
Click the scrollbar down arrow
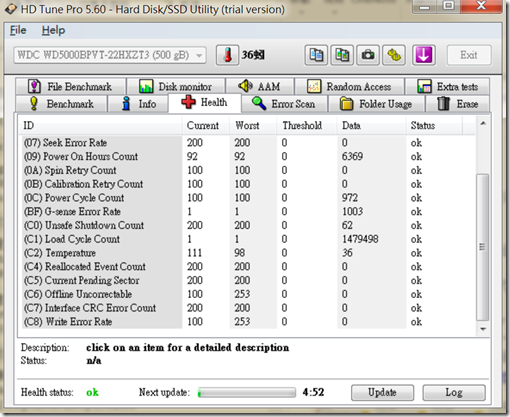pyautogui.click(x=483, y=329)
